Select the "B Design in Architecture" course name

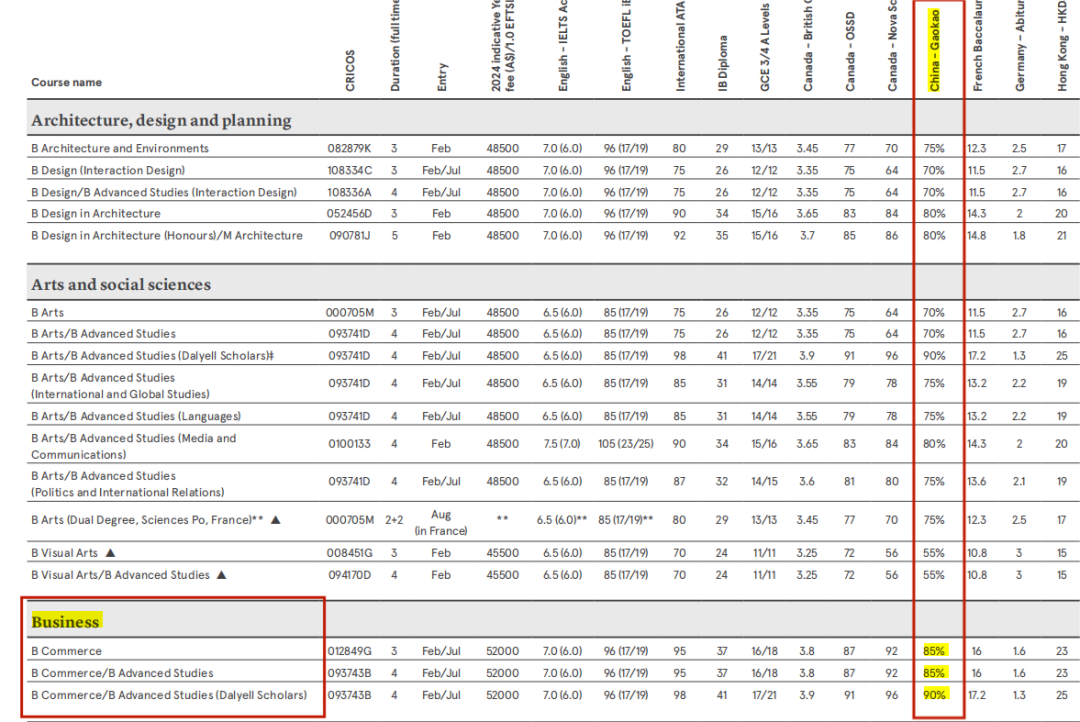pos(96,214)
